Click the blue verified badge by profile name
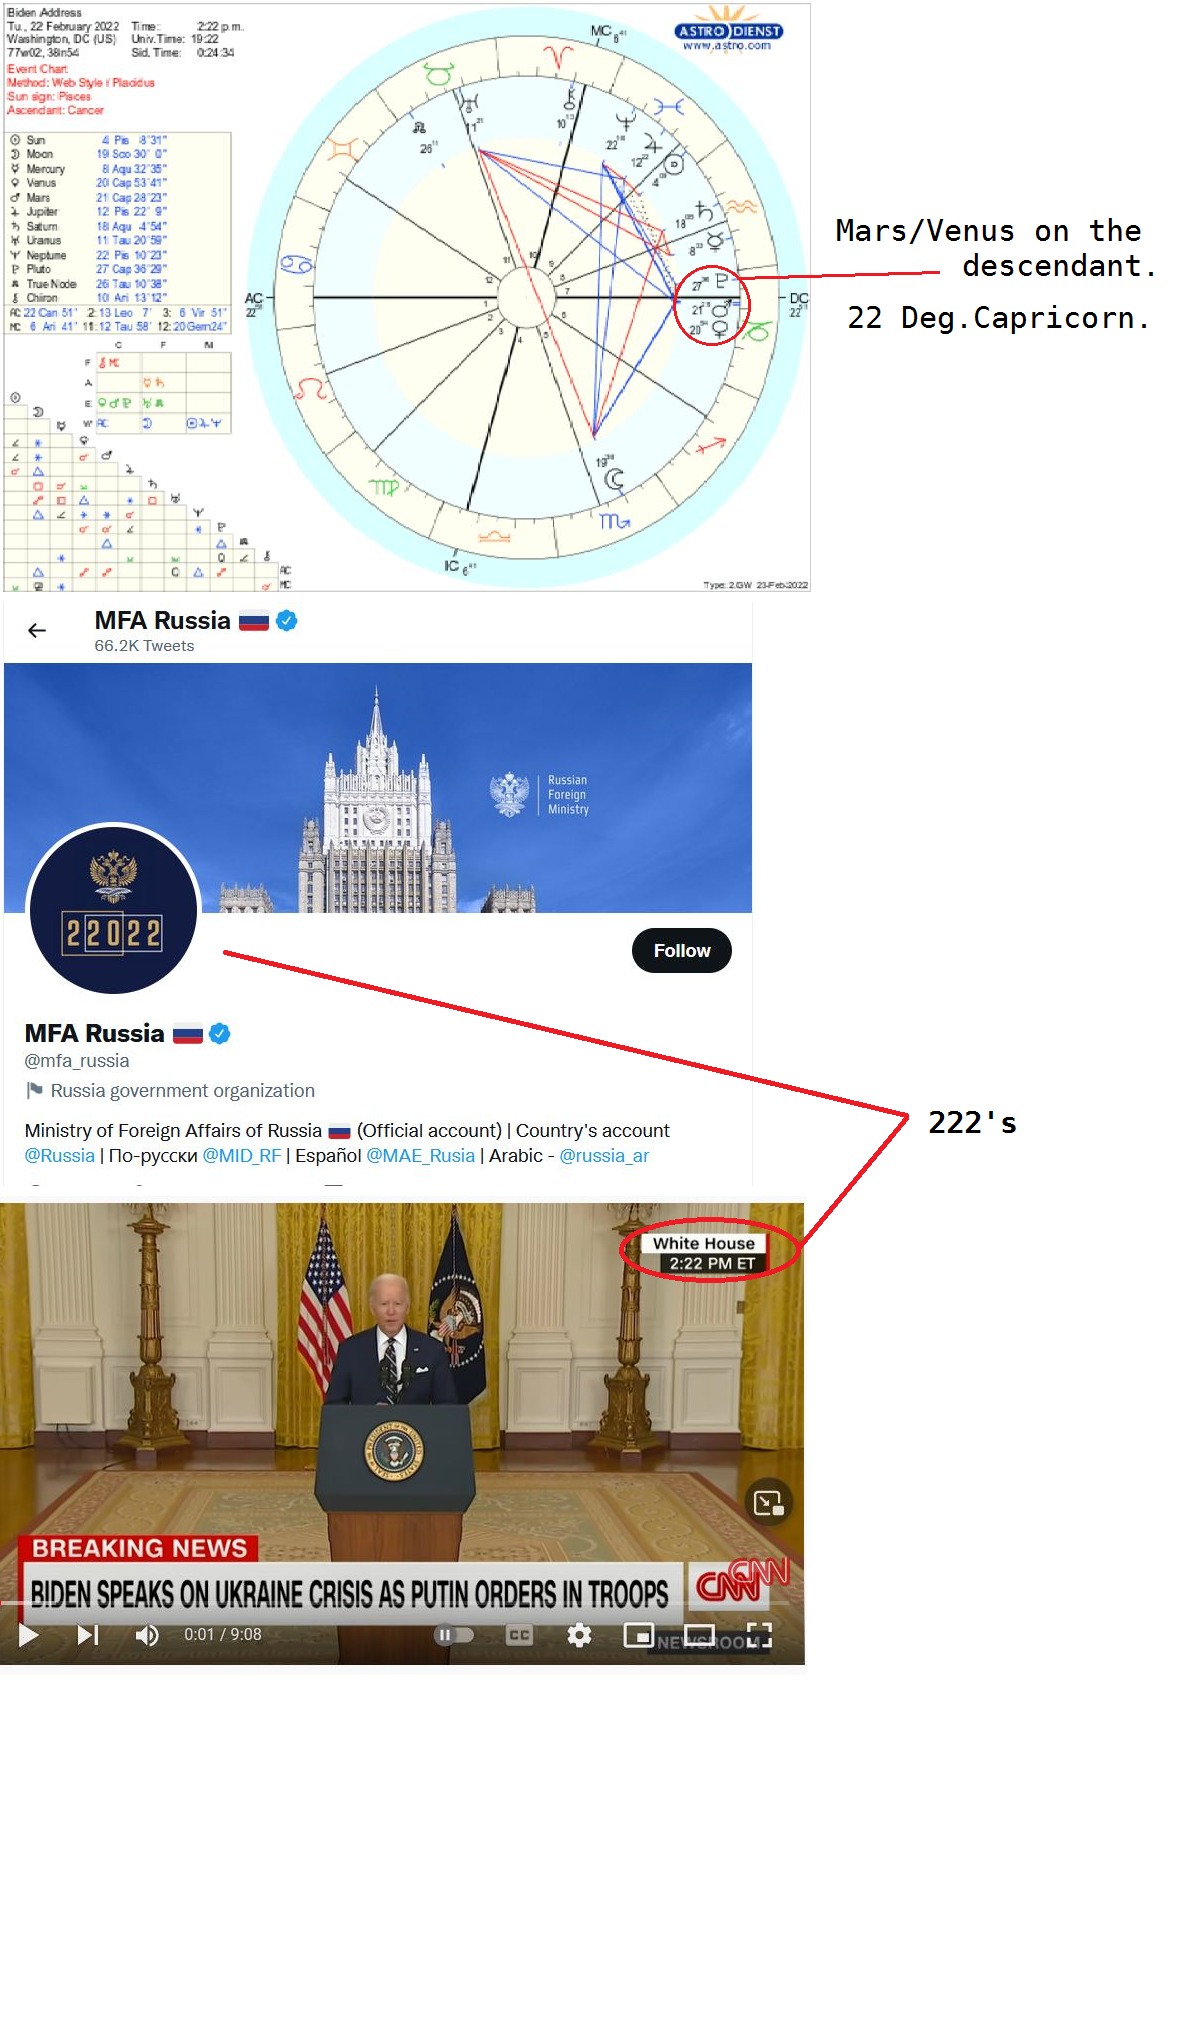The image size is (1188, 2028). click(x=220, y=1034)
